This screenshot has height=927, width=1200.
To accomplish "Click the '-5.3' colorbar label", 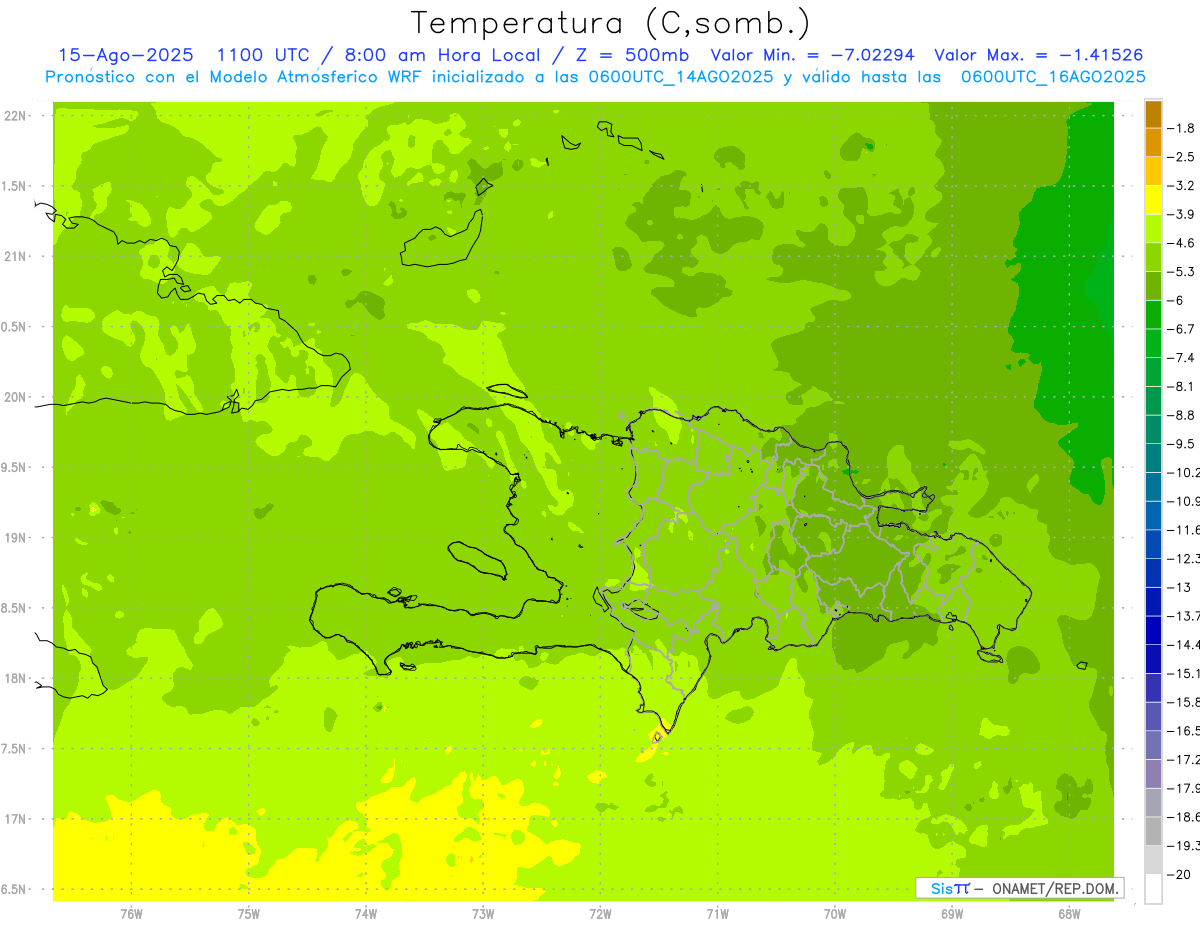I will (x=1181, y=271).
